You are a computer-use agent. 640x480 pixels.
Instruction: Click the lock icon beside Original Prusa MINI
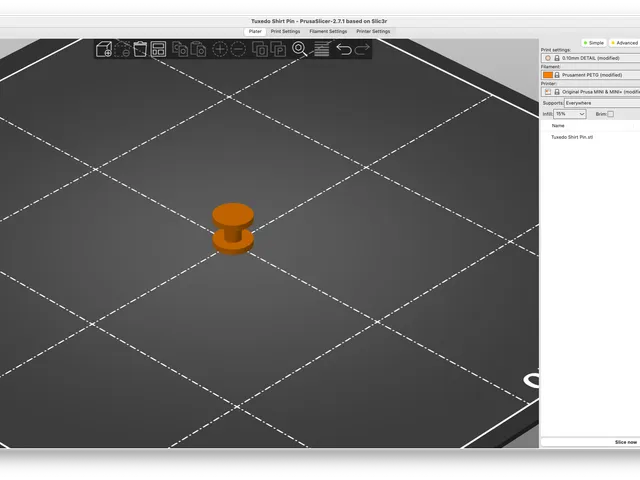click(557, 92)
